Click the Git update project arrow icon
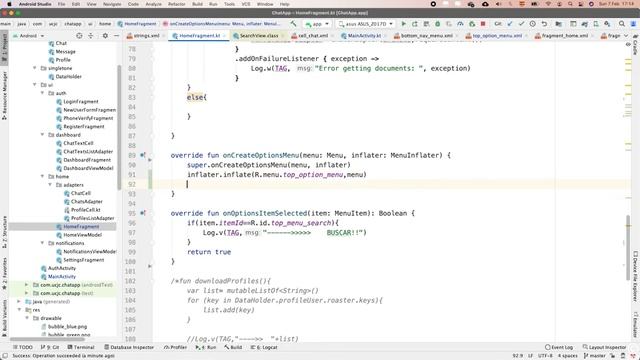The height and width of the screenshot is (360, 640). pos(510,24)
